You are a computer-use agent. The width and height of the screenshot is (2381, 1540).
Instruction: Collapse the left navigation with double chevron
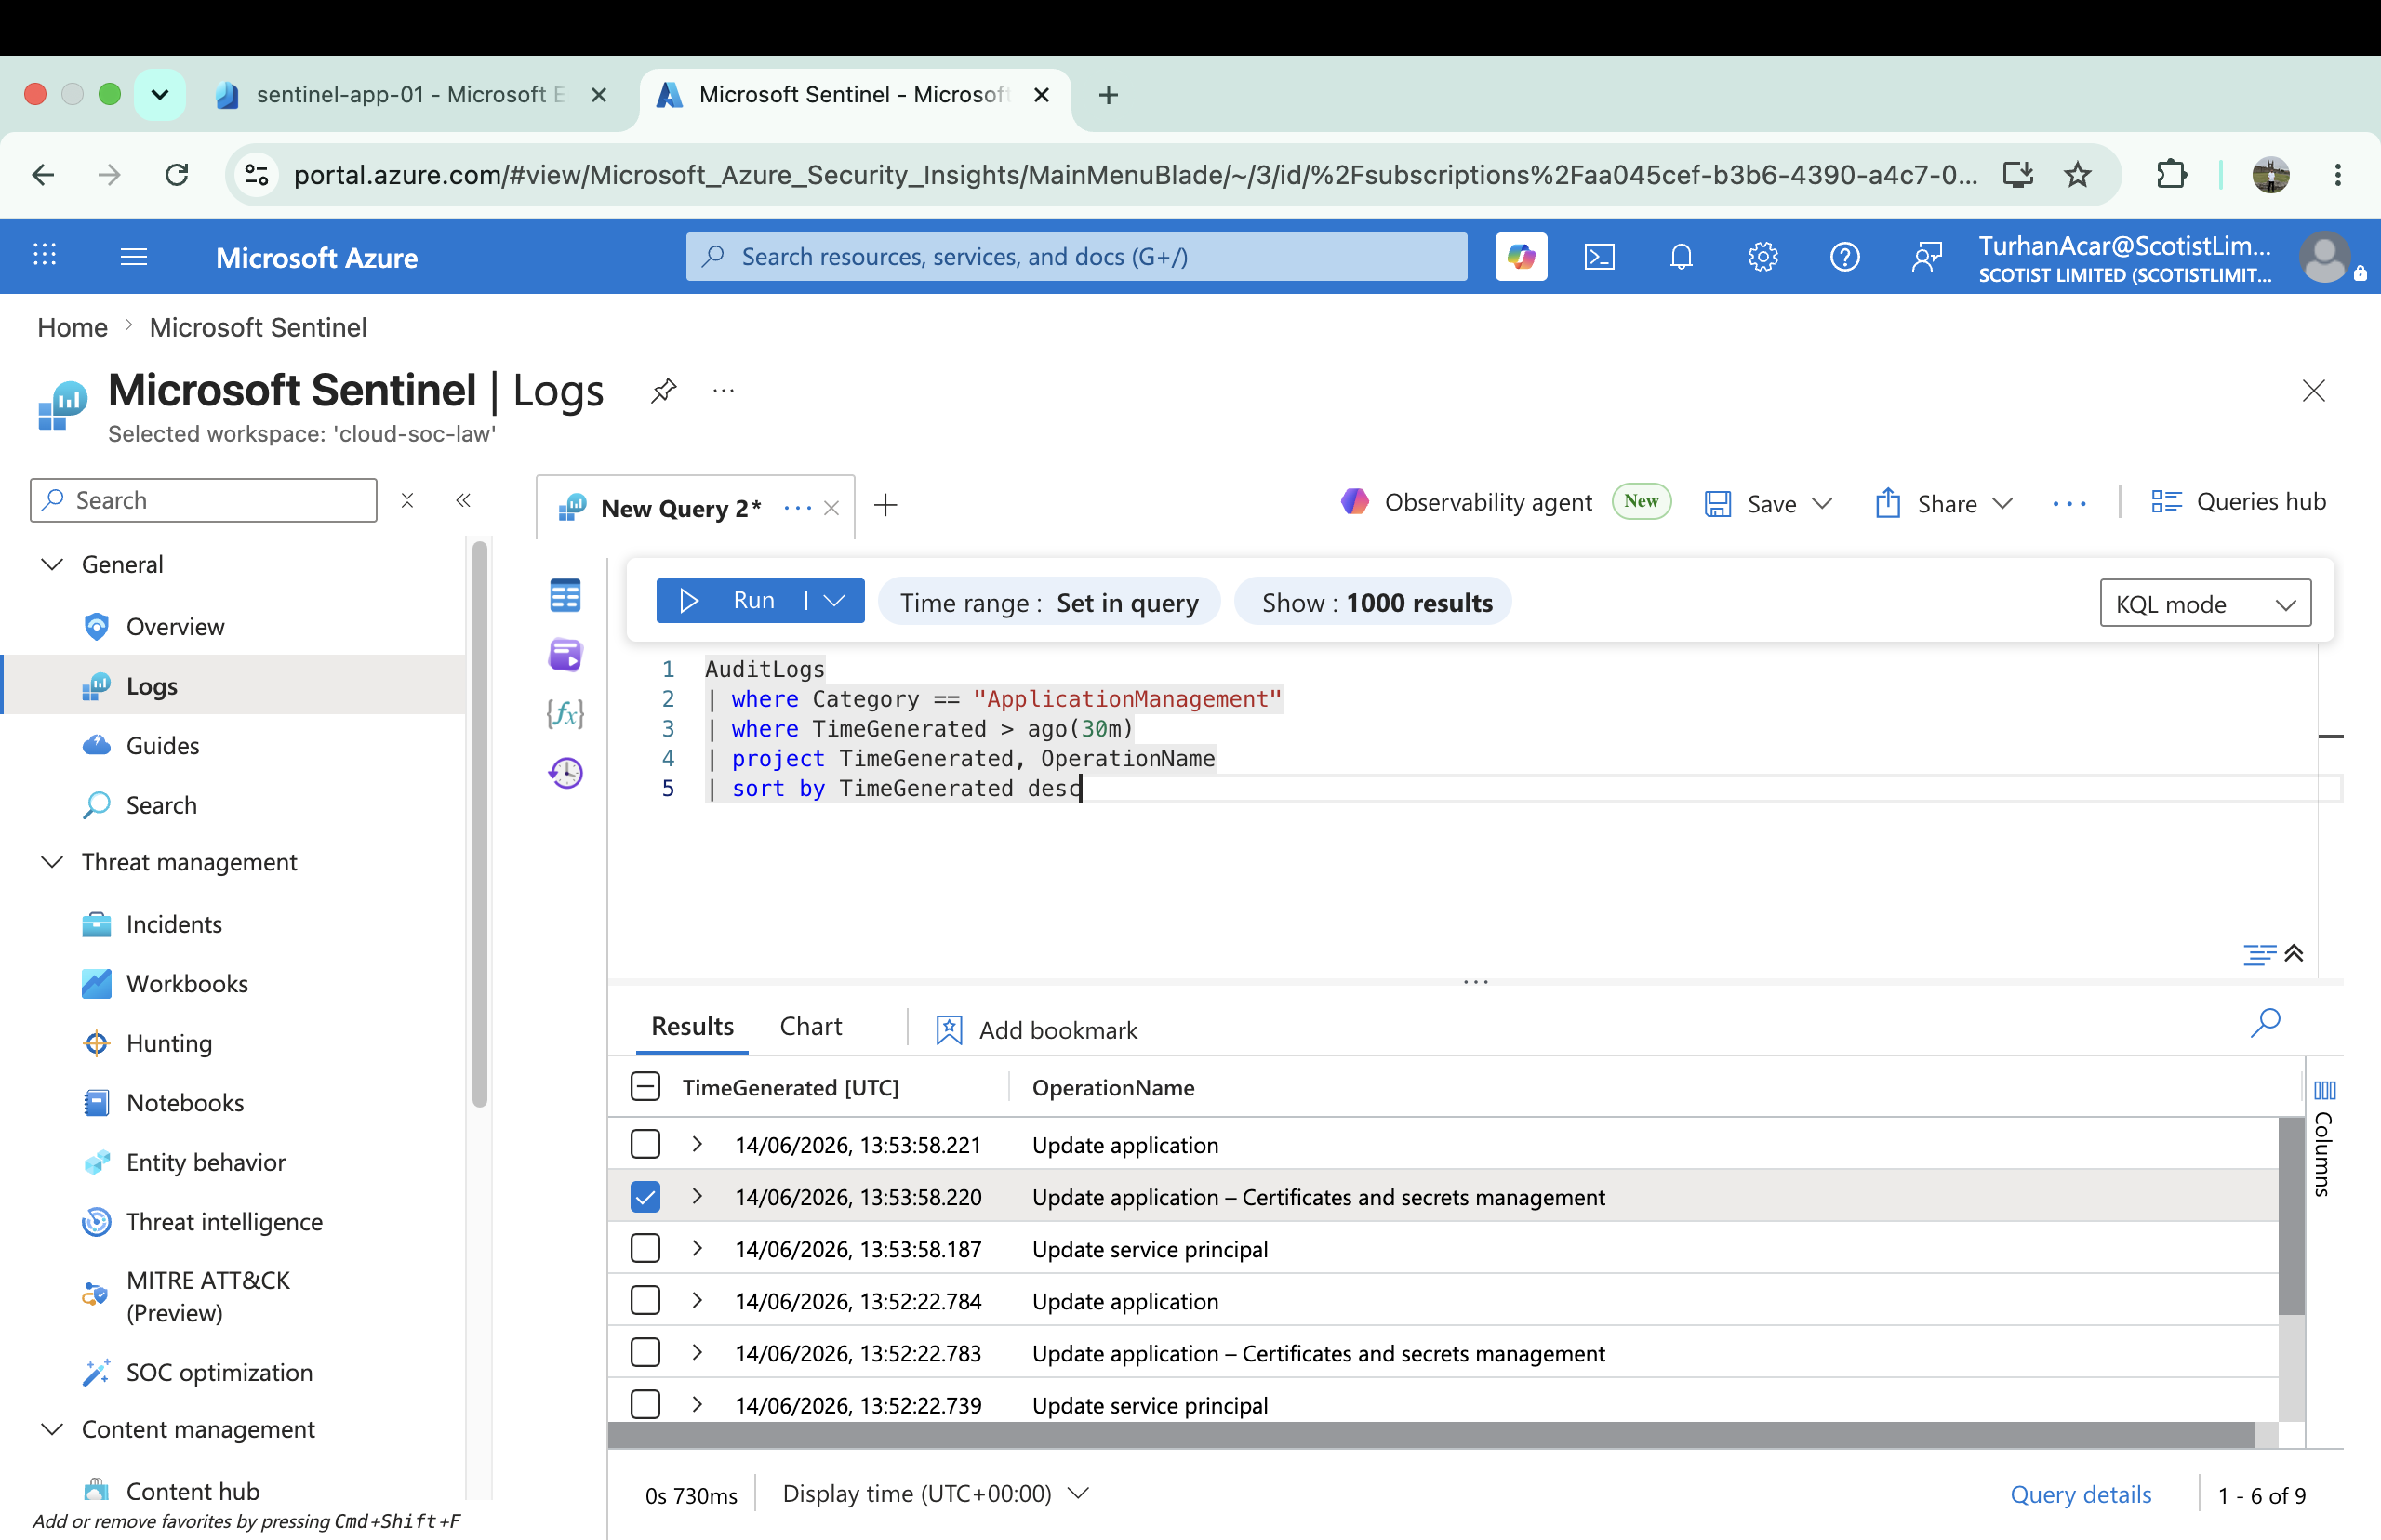point(463,500)
